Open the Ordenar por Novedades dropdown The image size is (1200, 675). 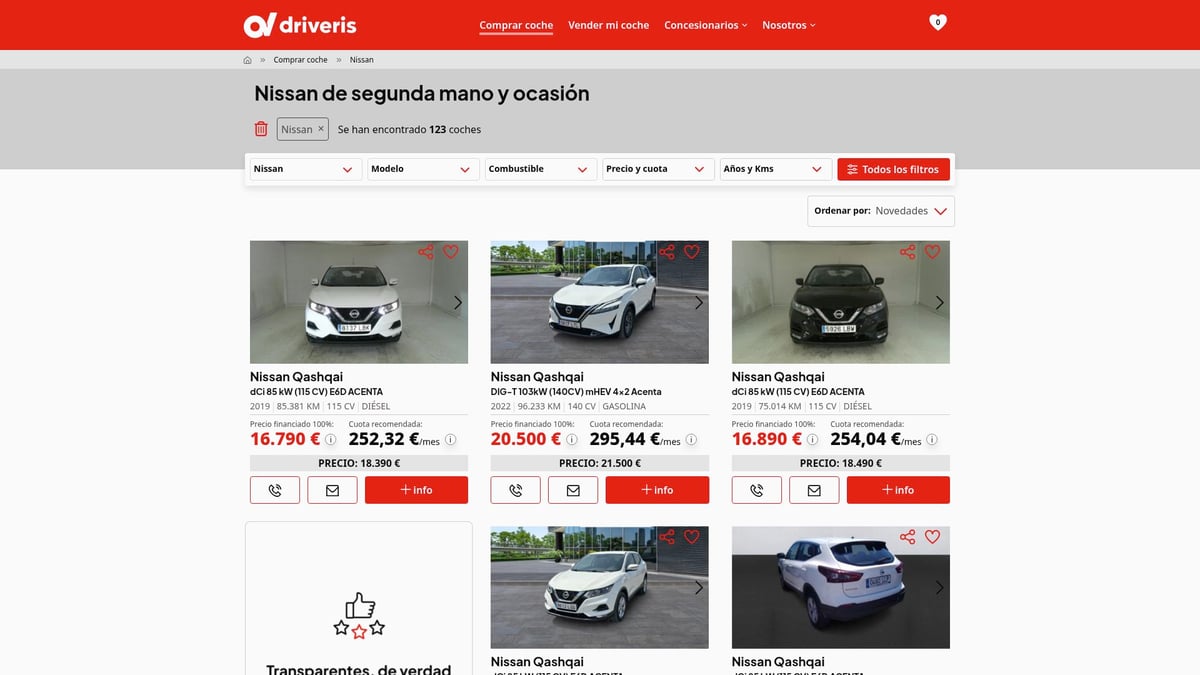(881, 211)
